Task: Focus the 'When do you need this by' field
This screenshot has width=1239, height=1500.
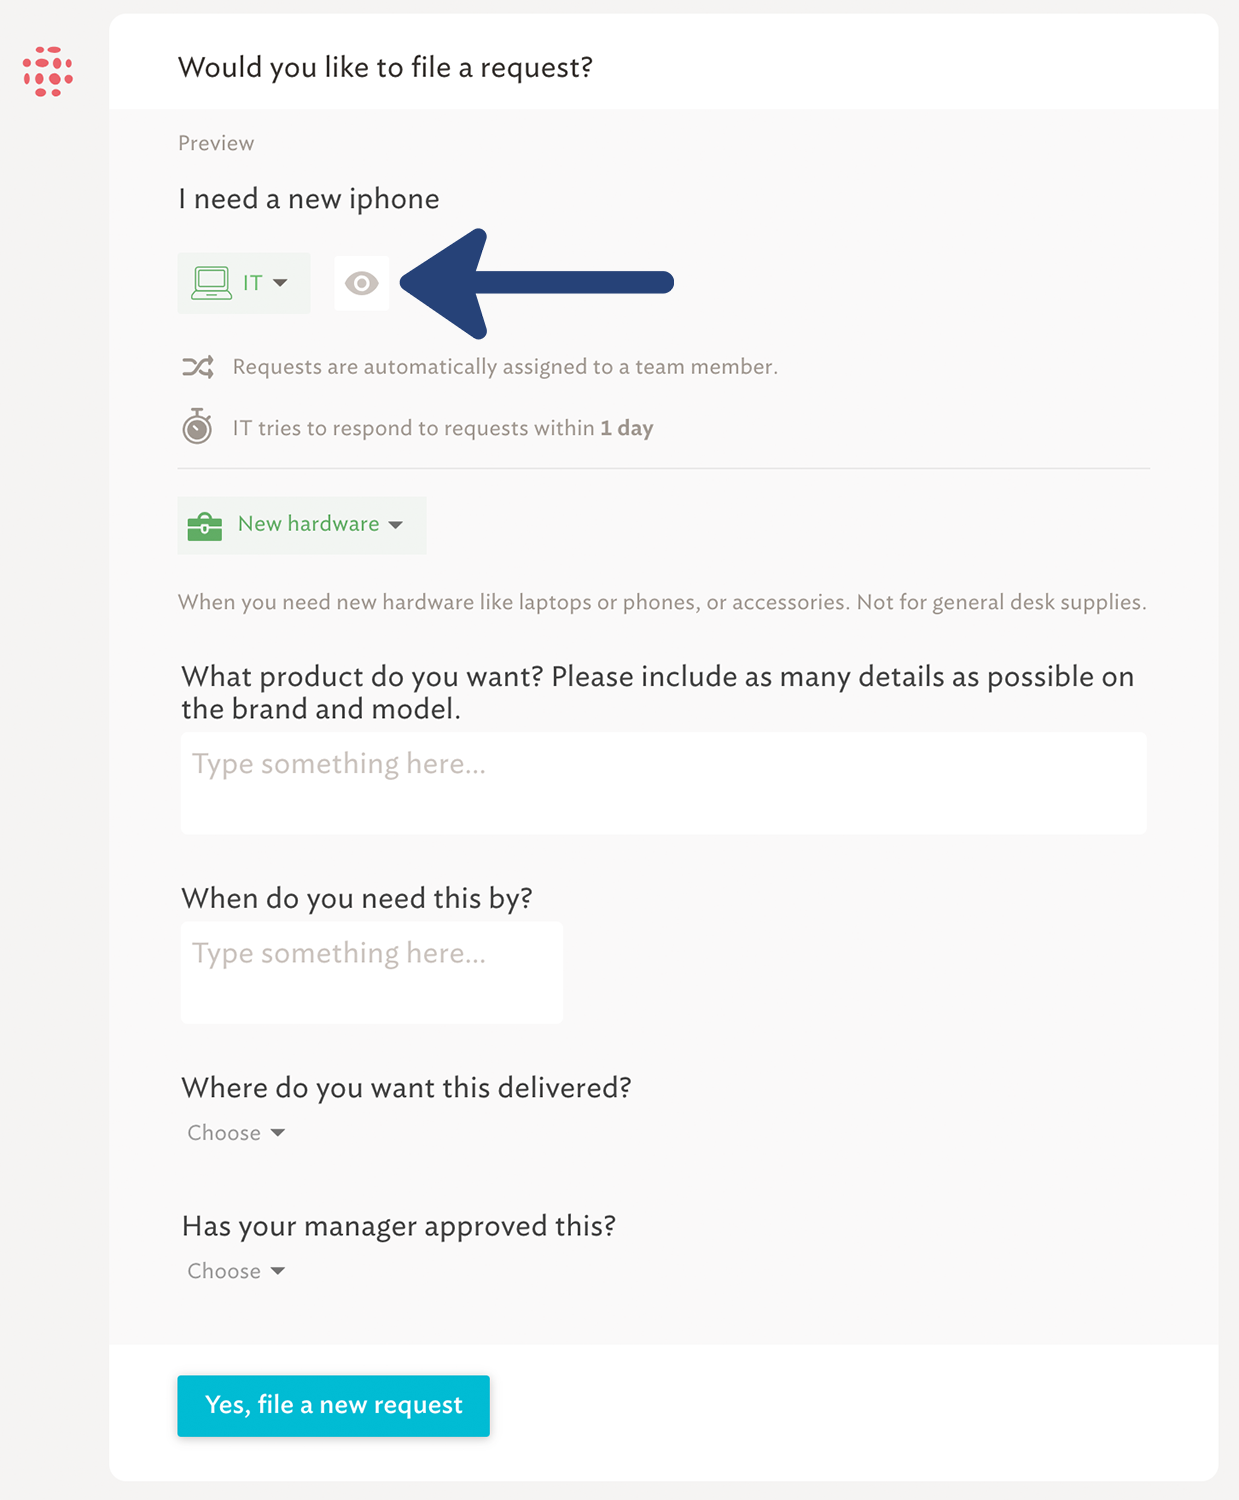Action: click(372, 972)
